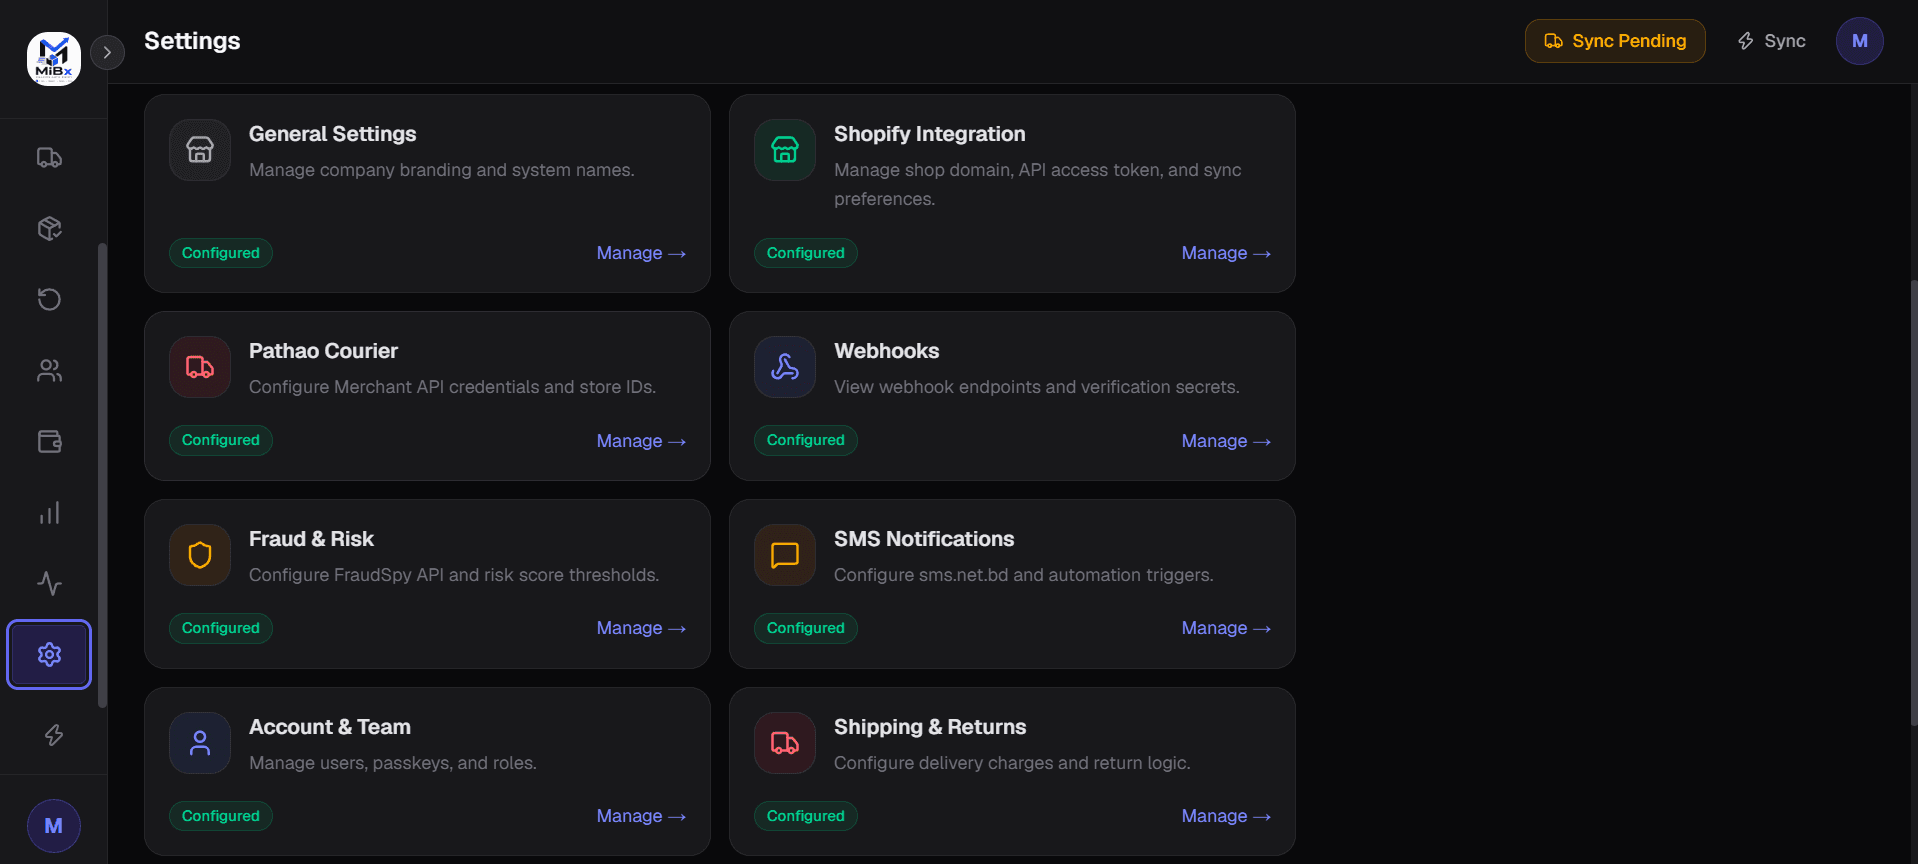
Task: Click the SMS Notifications card title
Action: 924,539
